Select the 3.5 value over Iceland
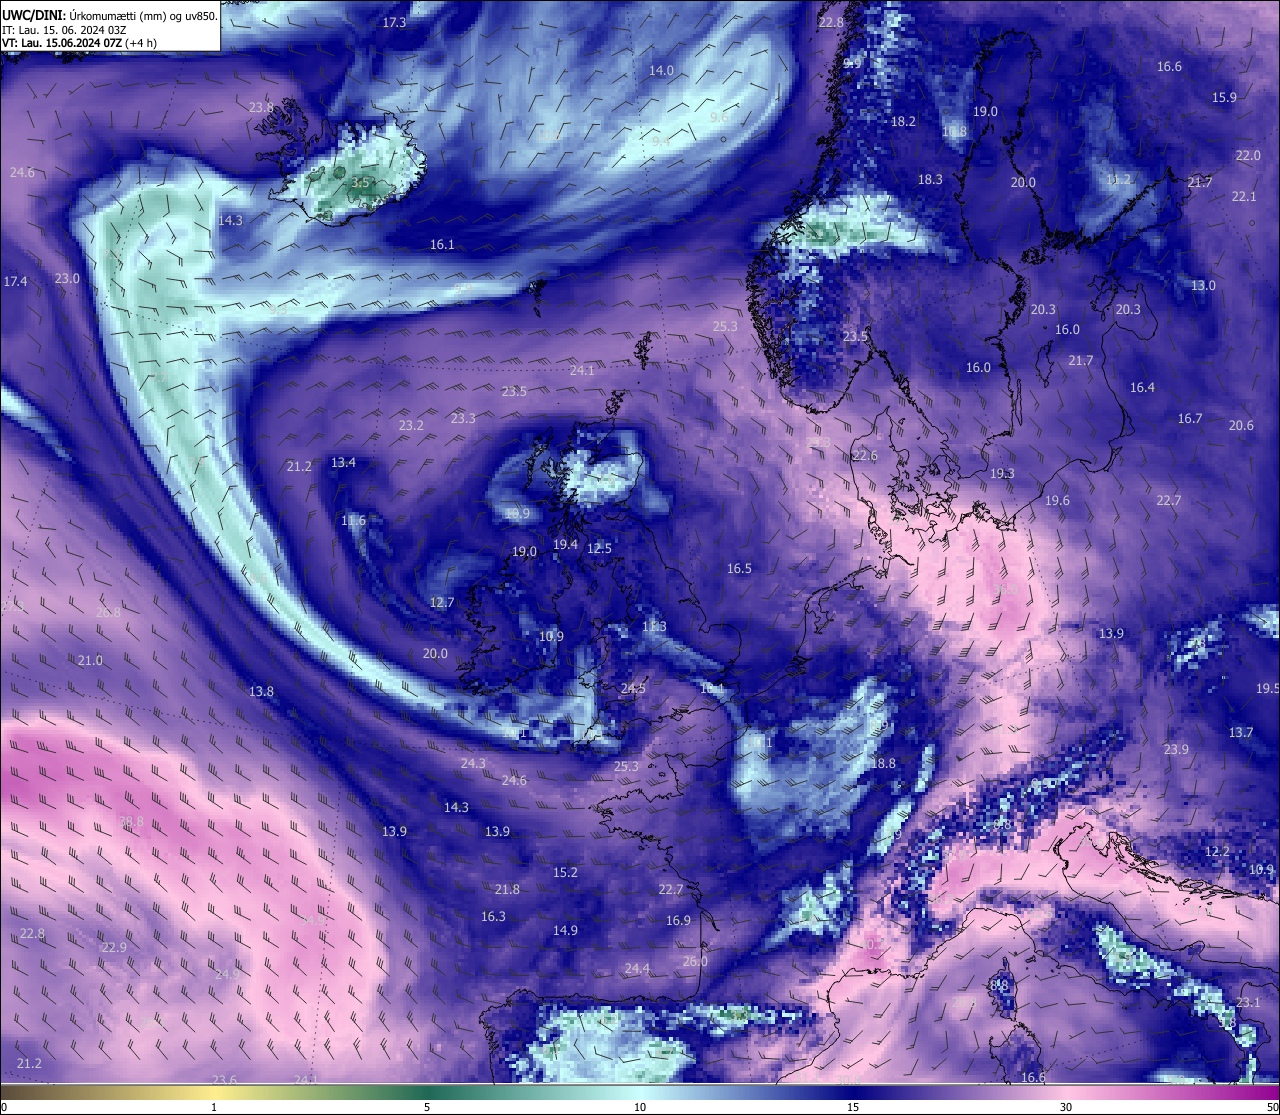1280x1115 pixels. [x=360, y=182]
